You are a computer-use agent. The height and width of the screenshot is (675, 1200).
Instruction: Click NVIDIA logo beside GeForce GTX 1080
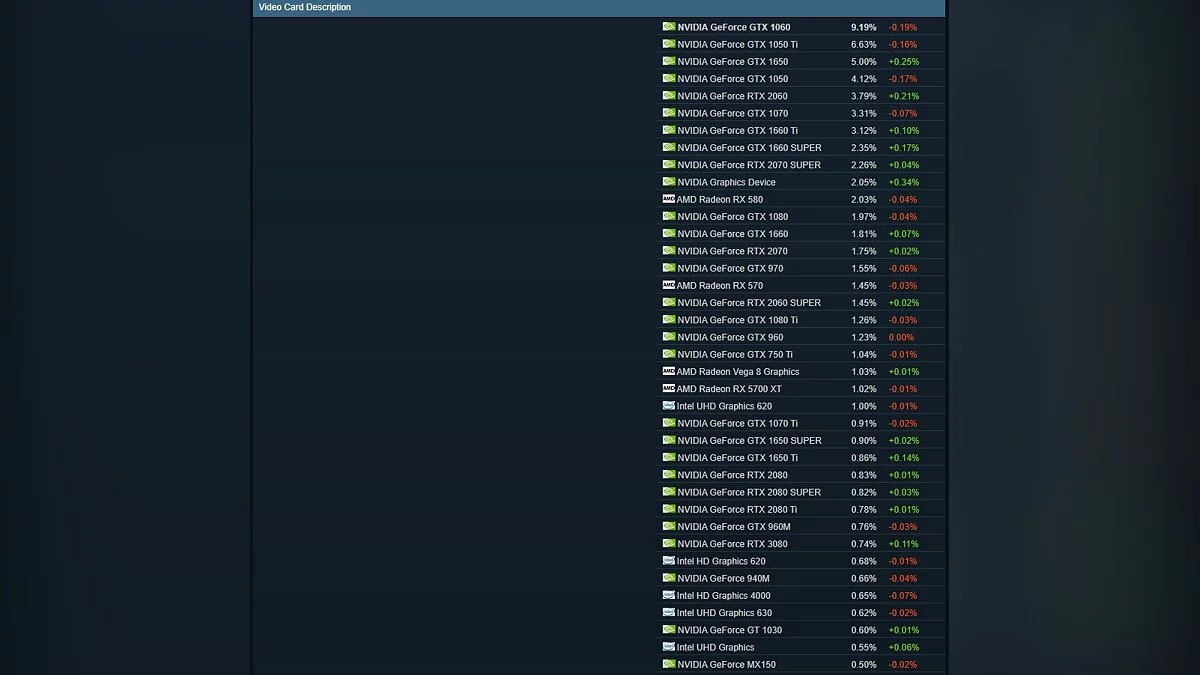(x=669, y=216)
